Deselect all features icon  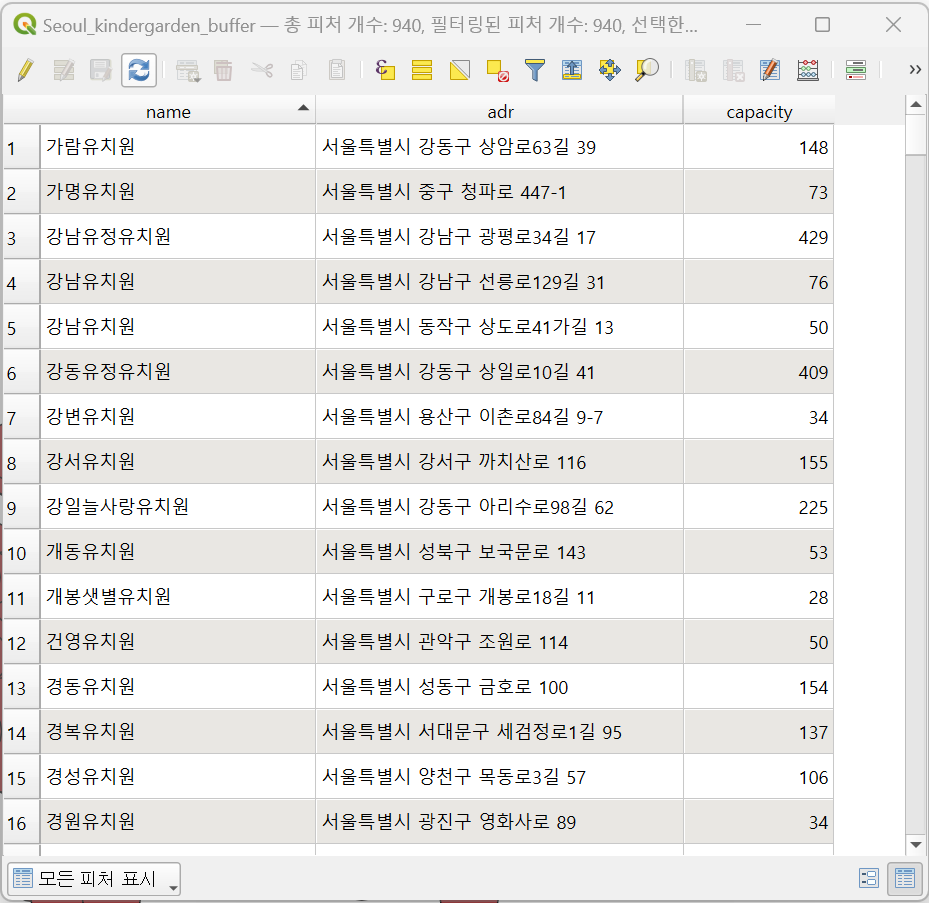click(497, 71)
